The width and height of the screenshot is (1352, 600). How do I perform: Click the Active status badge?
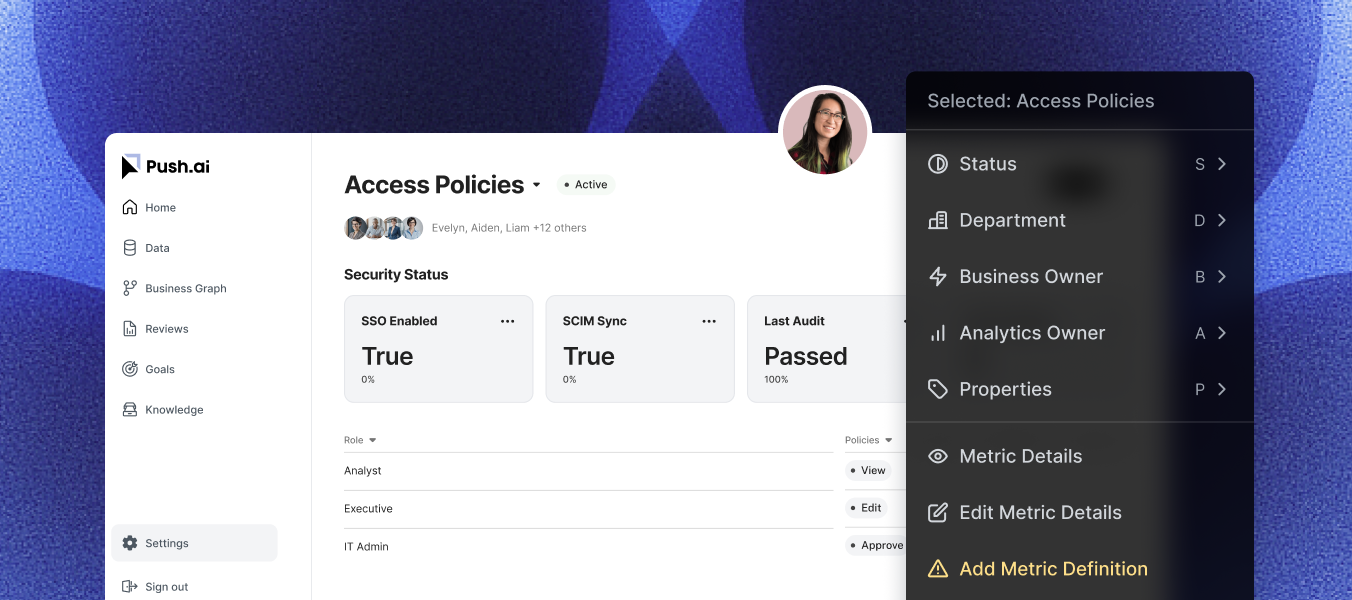[585, 185]
